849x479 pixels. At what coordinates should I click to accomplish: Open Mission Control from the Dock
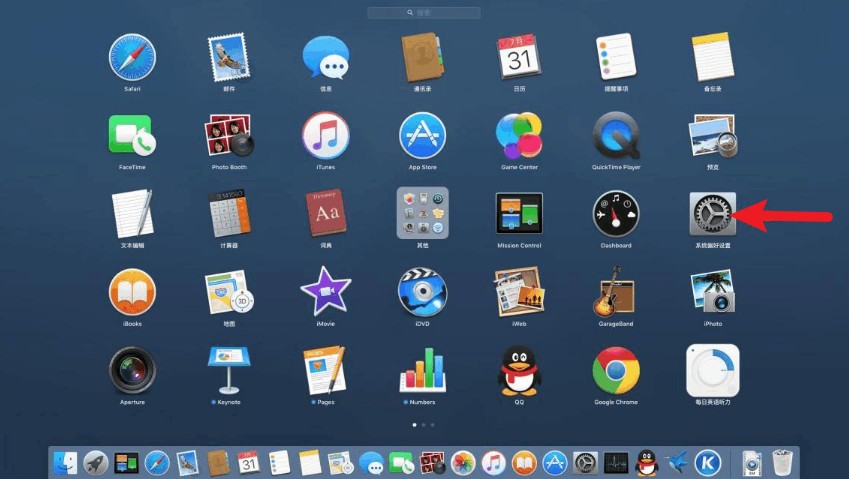[126, 463]
